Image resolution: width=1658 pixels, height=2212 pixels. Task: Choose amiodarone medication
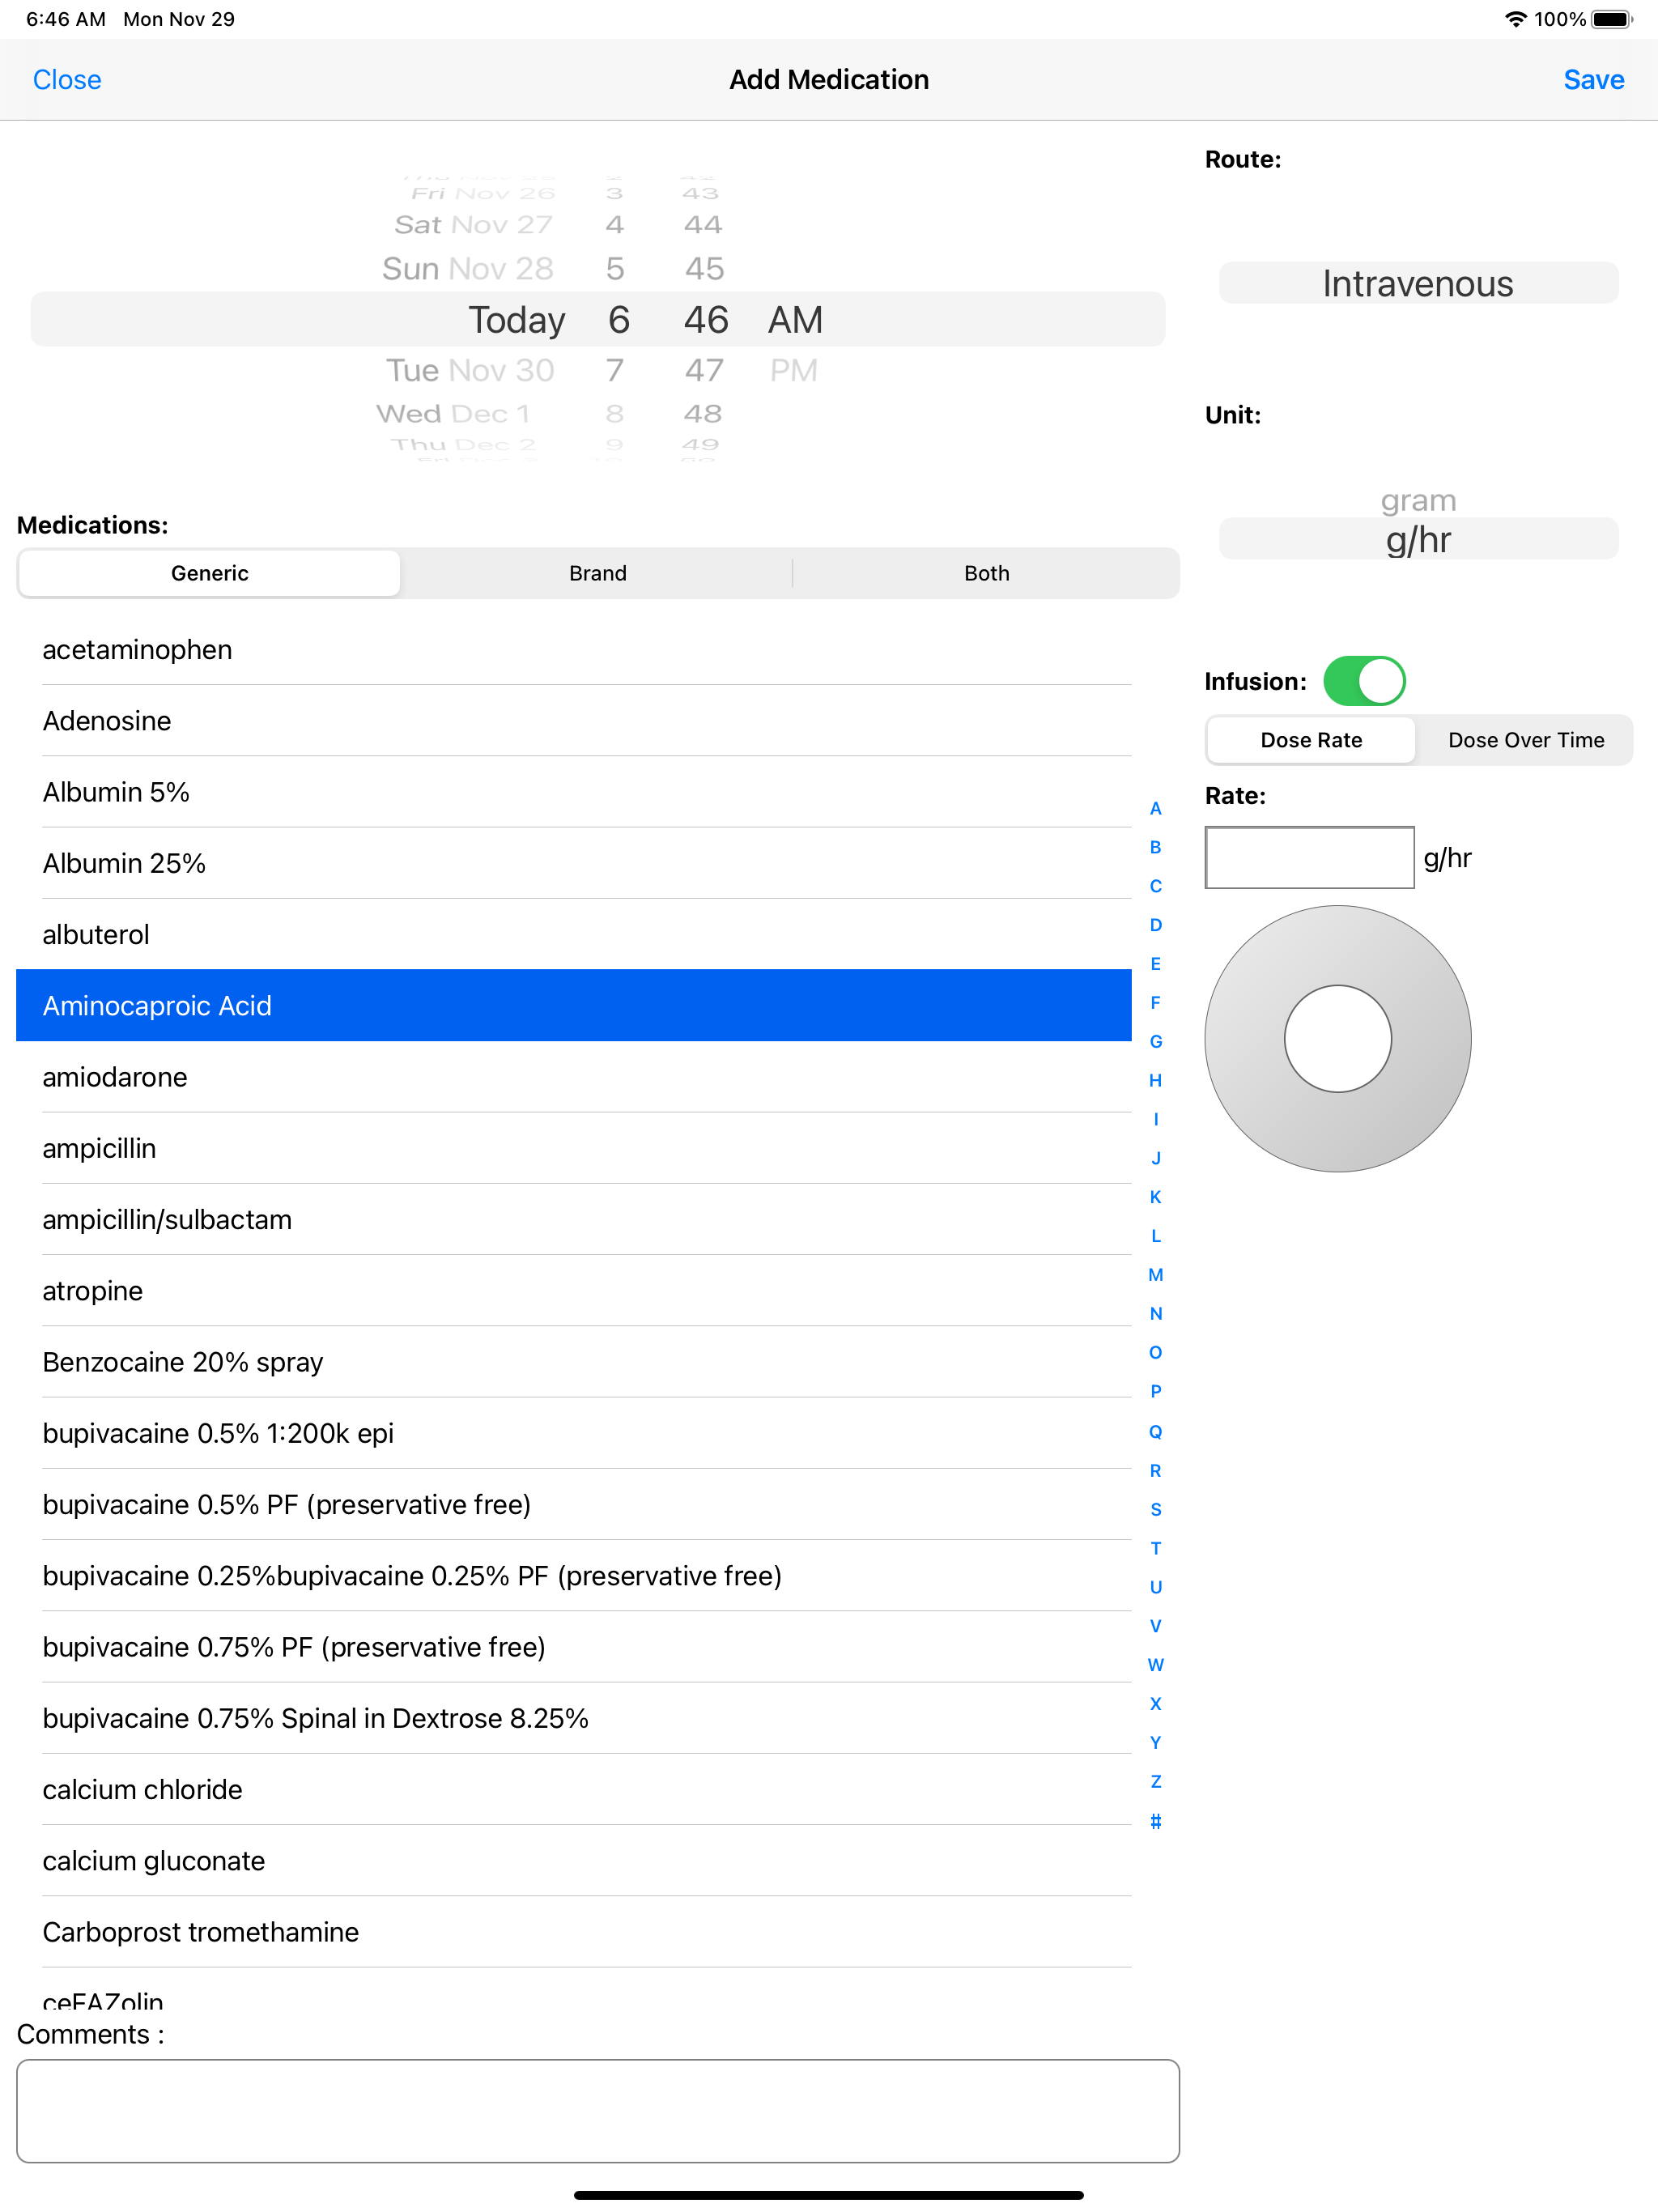[574, 1076]
